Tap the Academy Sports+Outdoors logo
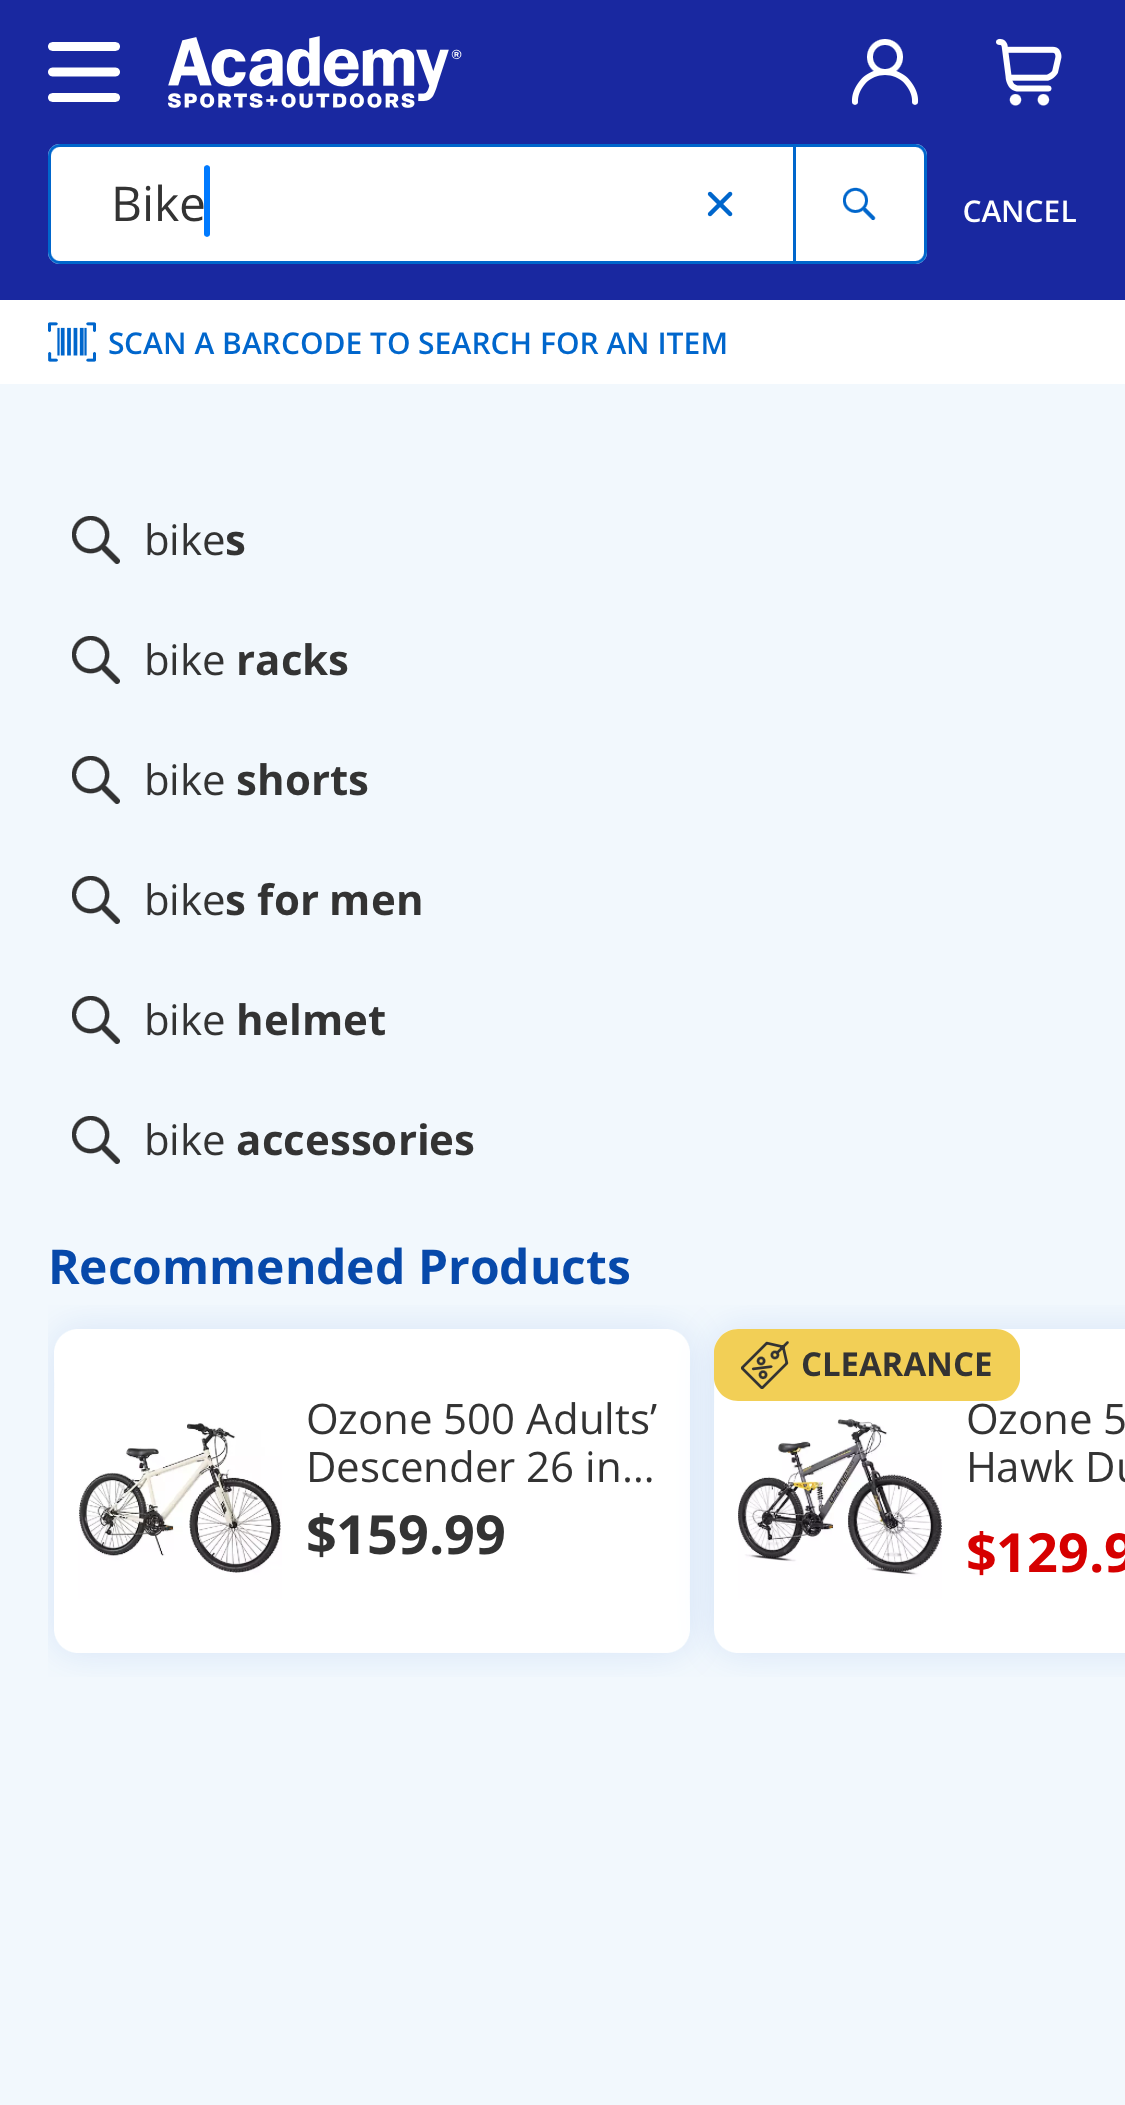Screen dimensions: 1125x2105 (x=314, y=71)
